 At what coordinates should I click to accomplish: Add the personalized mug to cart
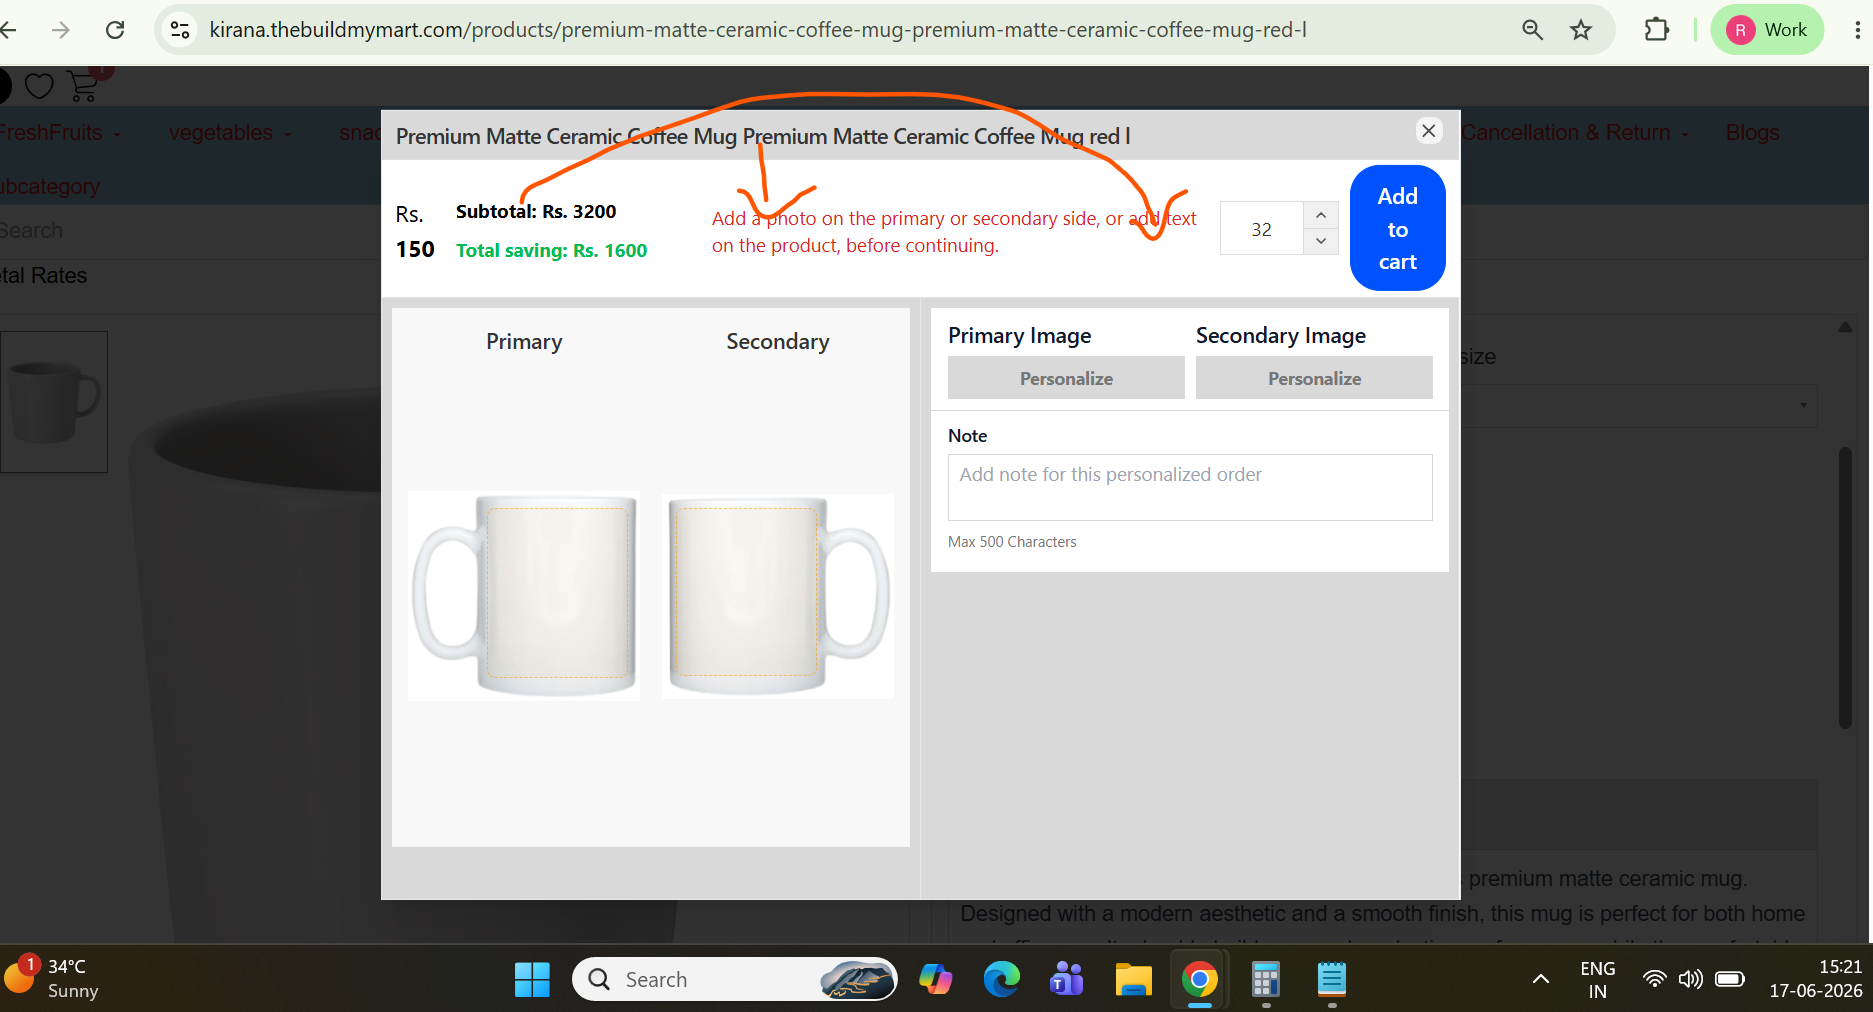click(x=1397, y=228)
